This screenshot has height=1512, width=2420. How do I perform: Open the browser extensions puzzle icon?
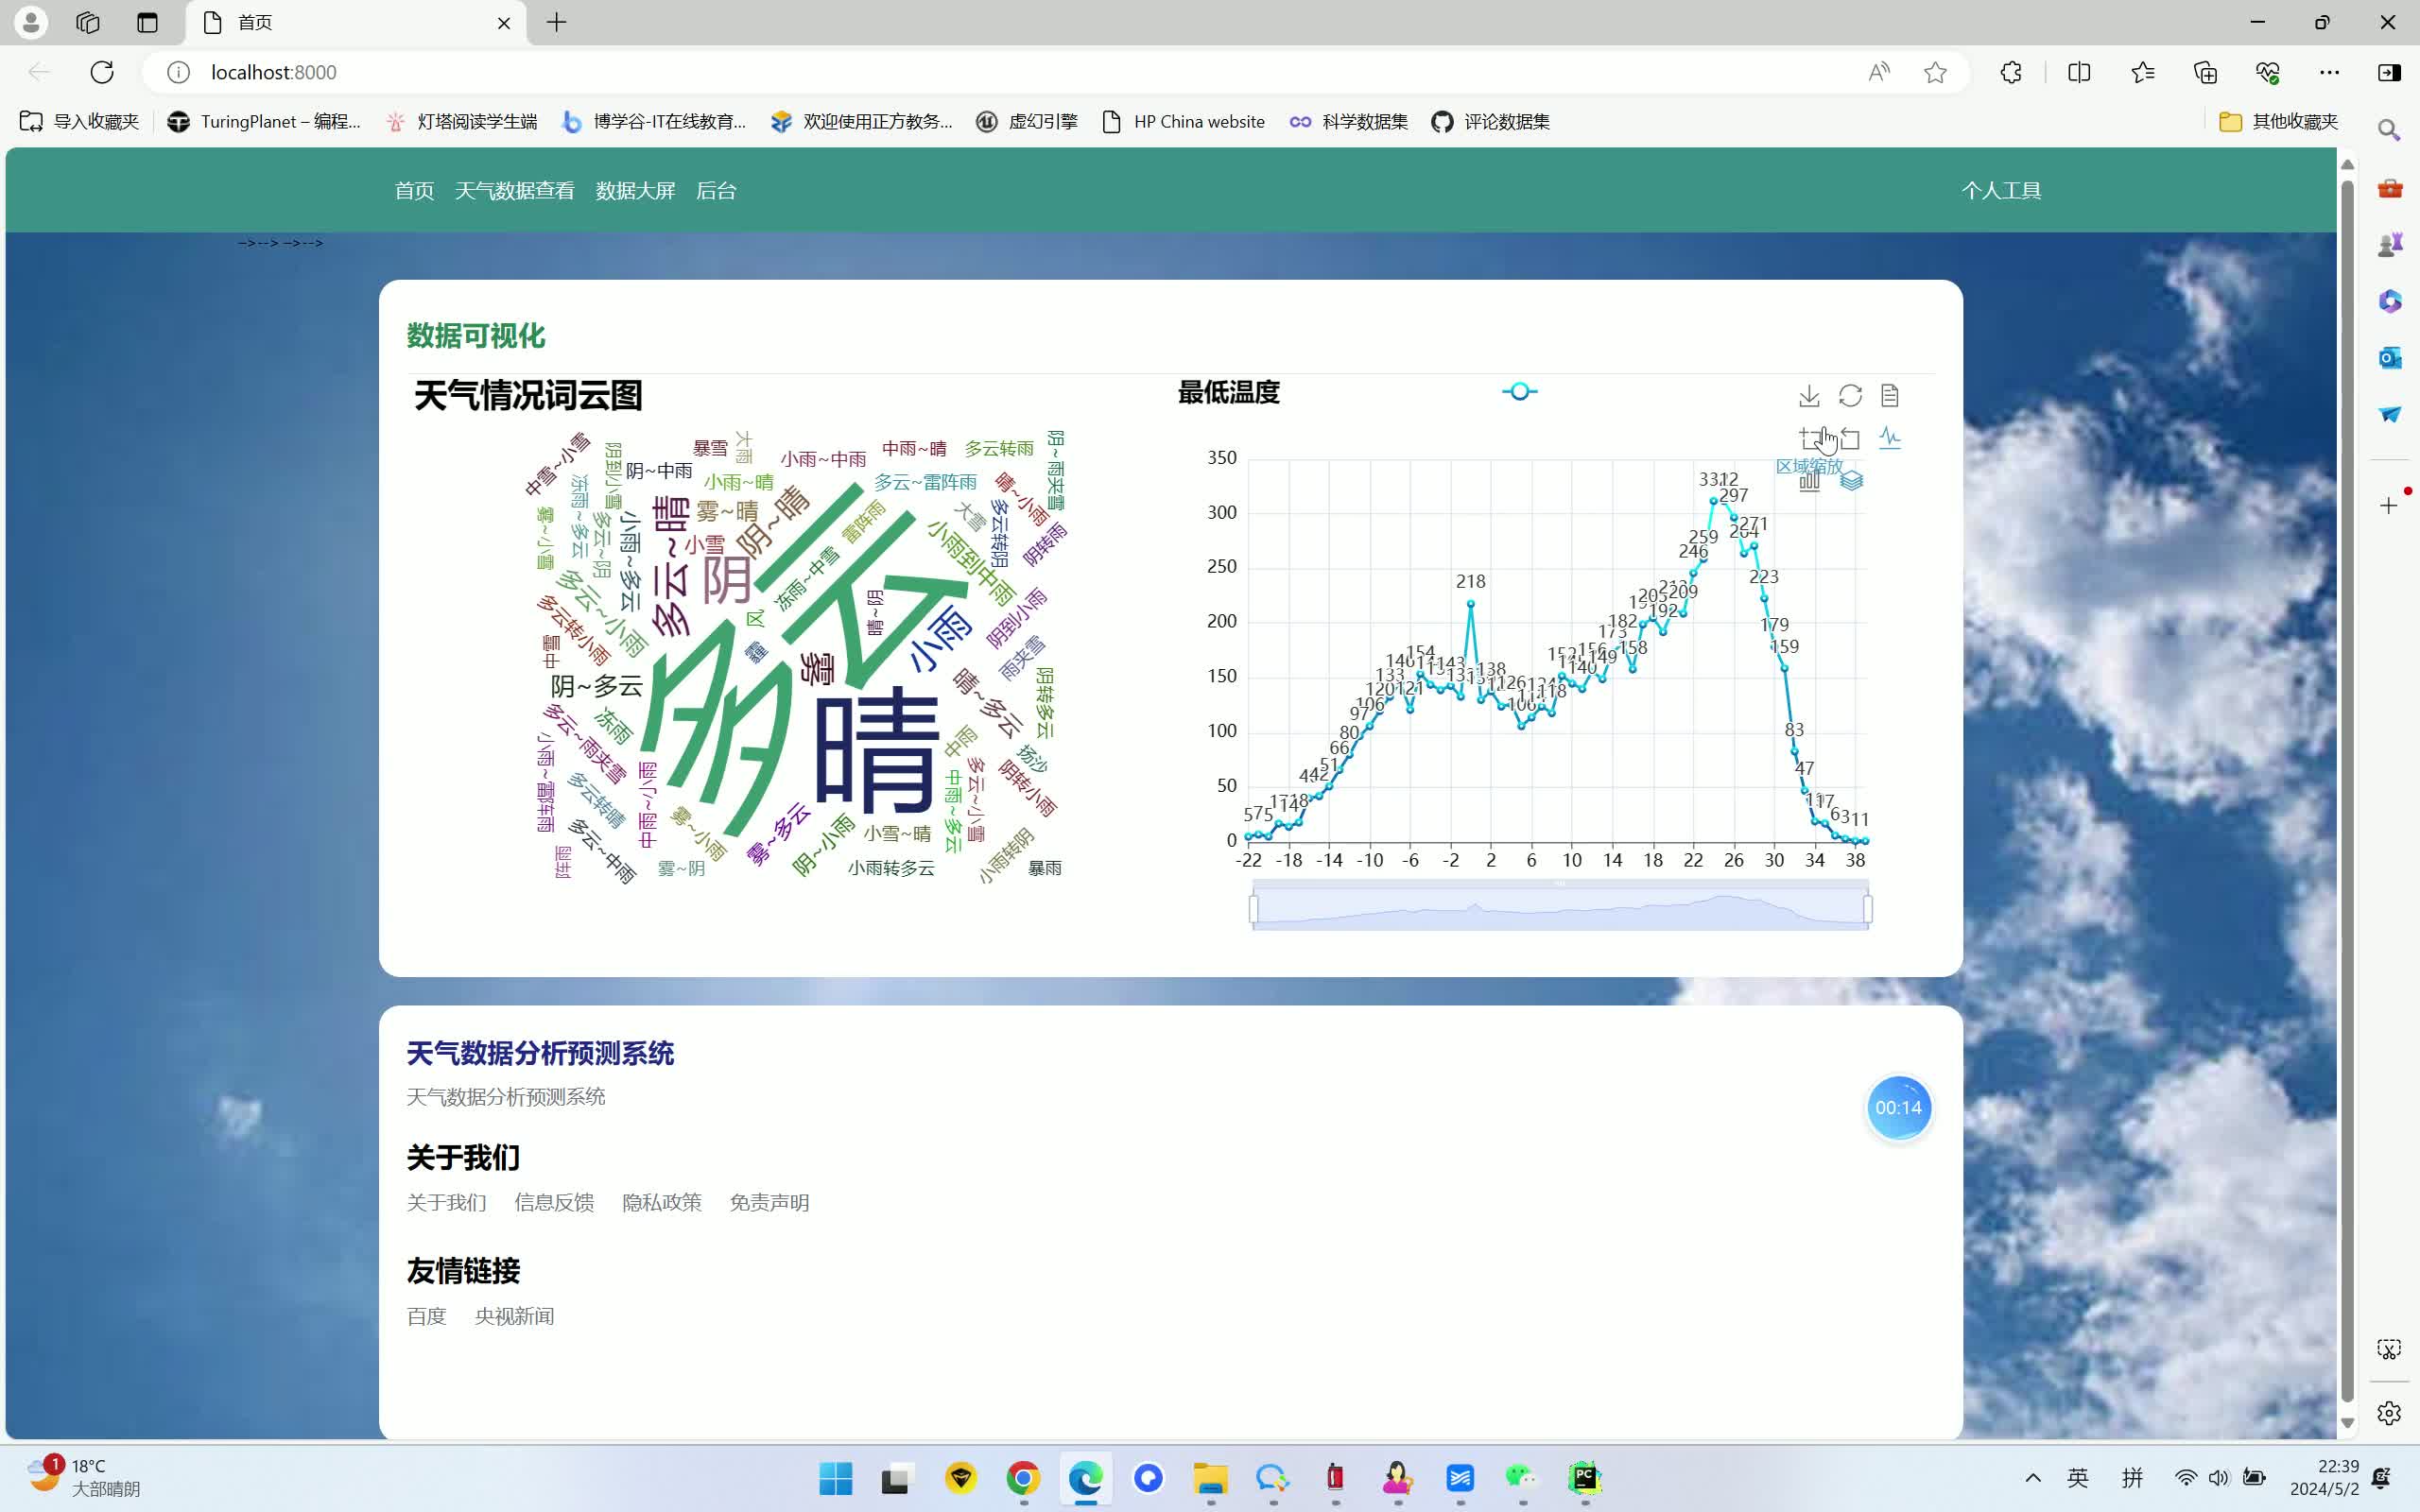[2011, 72]
